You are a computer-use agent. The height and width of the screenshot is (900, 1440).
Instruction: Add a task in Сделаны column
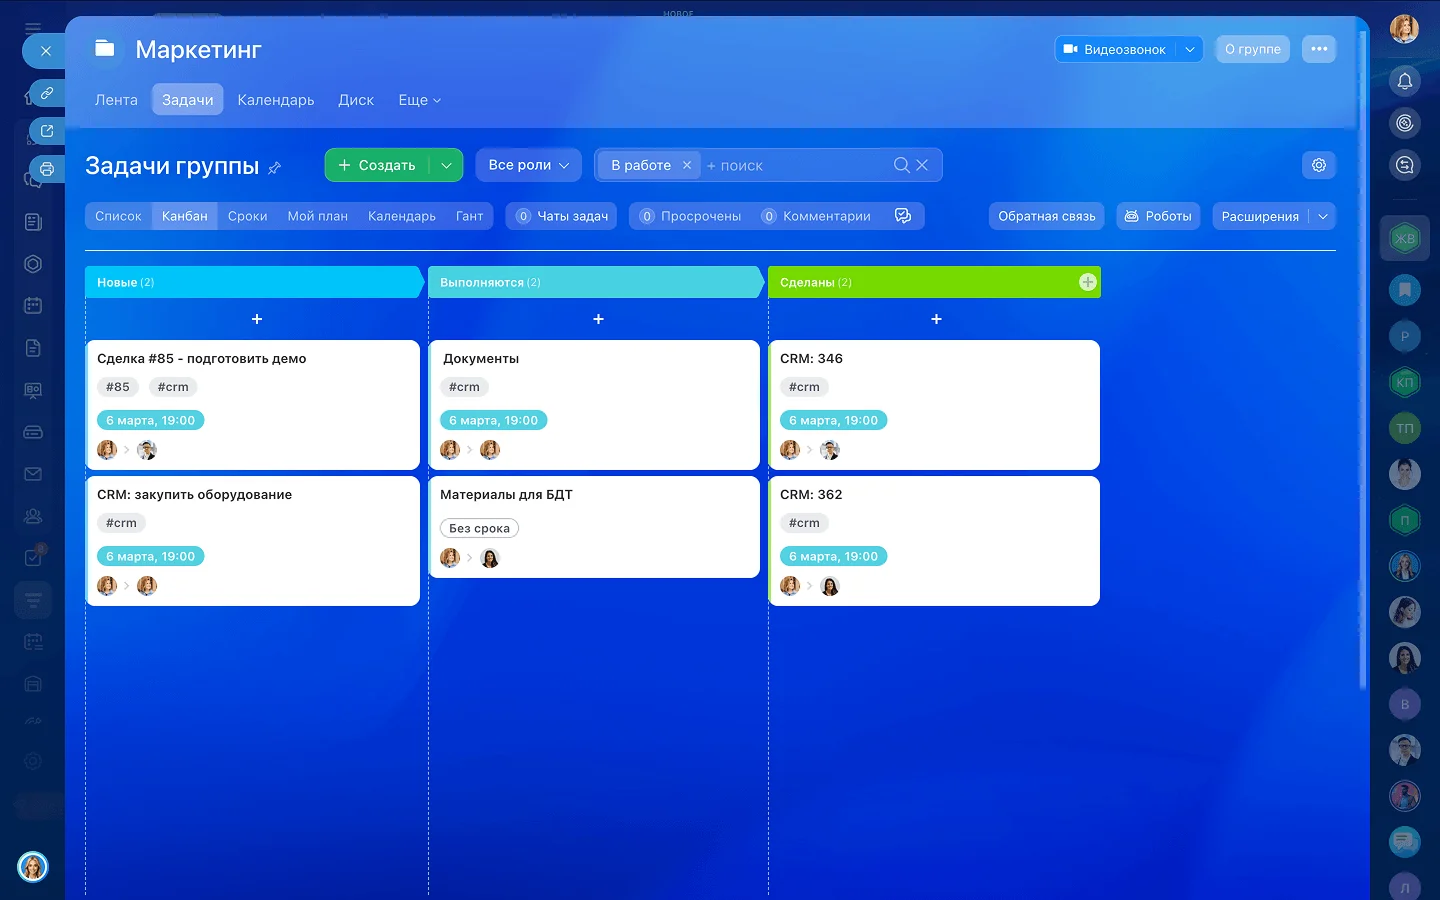point(936,319)
